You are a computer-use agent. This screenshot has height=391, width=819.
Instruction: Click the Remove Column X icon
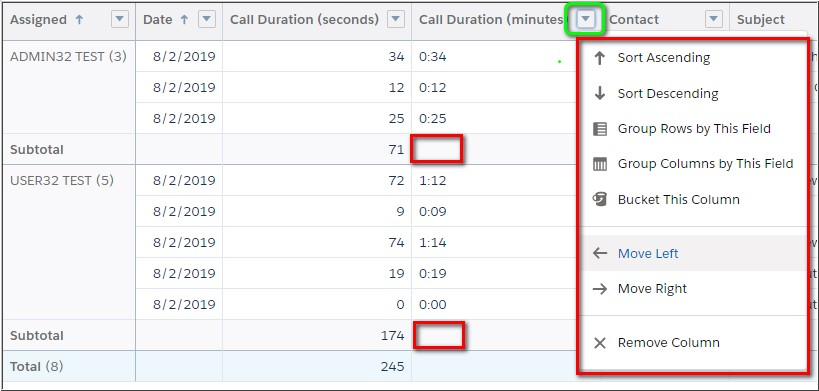tap(600, 343)
